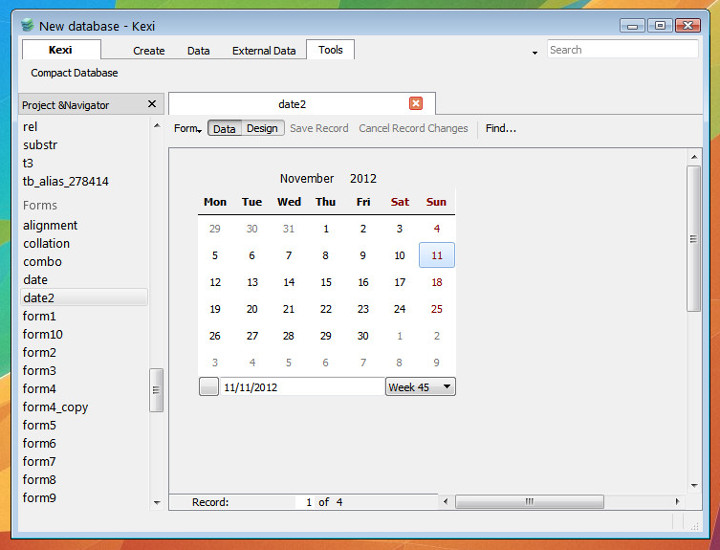Viewport: 720px width, 550px height.
Task: Click the Find... button
Action: point(500,128)
